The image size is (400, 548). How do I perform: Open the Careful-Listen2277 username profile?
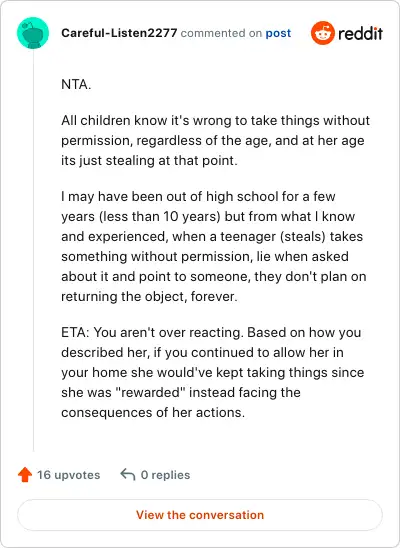[119, 33]
